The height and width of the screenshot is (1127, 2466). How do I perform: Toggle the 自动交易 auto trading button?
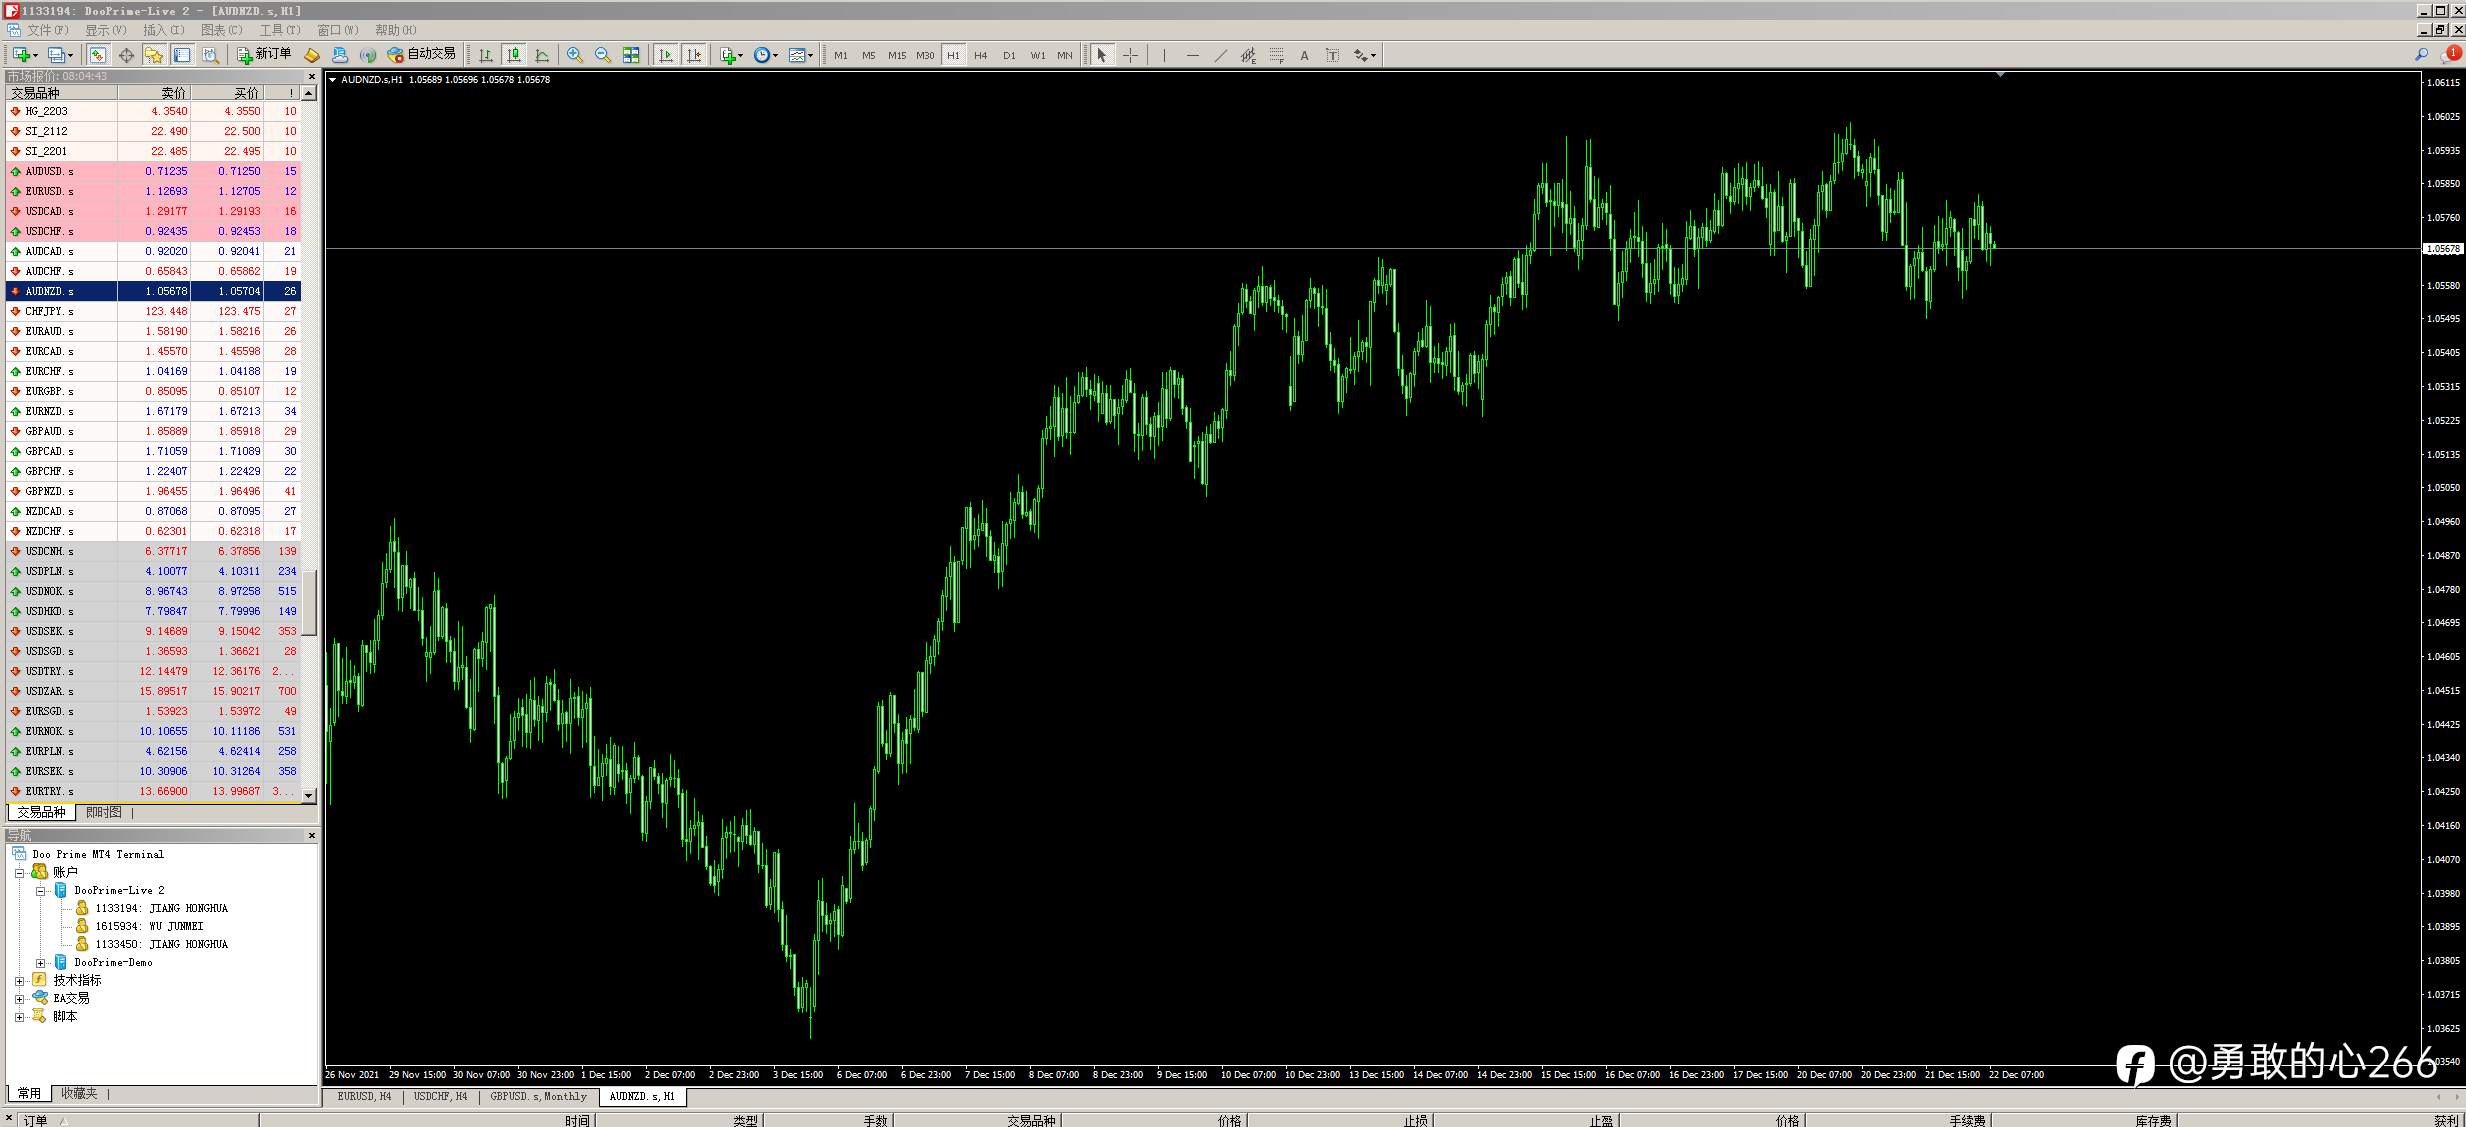coord(421,55)
